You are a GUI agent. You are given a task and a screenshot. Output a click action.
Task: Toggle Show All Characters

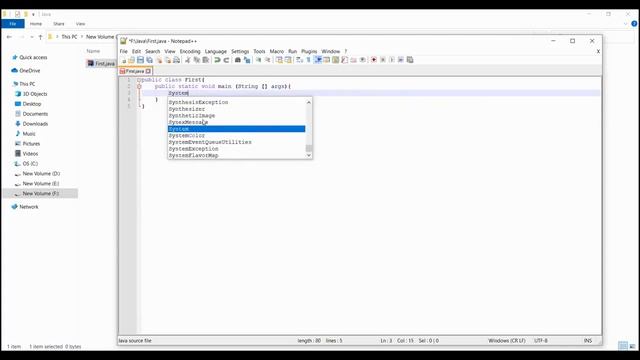pos(308,60)
